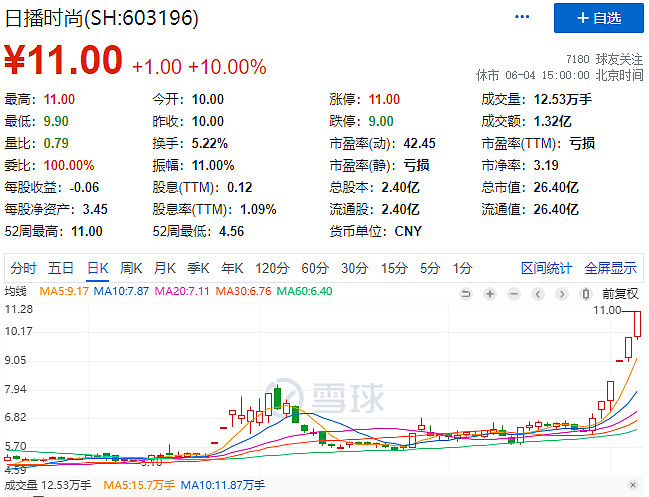Click 货币单位 value CNY
649x497 pixels.
click(x=408, y=231)
